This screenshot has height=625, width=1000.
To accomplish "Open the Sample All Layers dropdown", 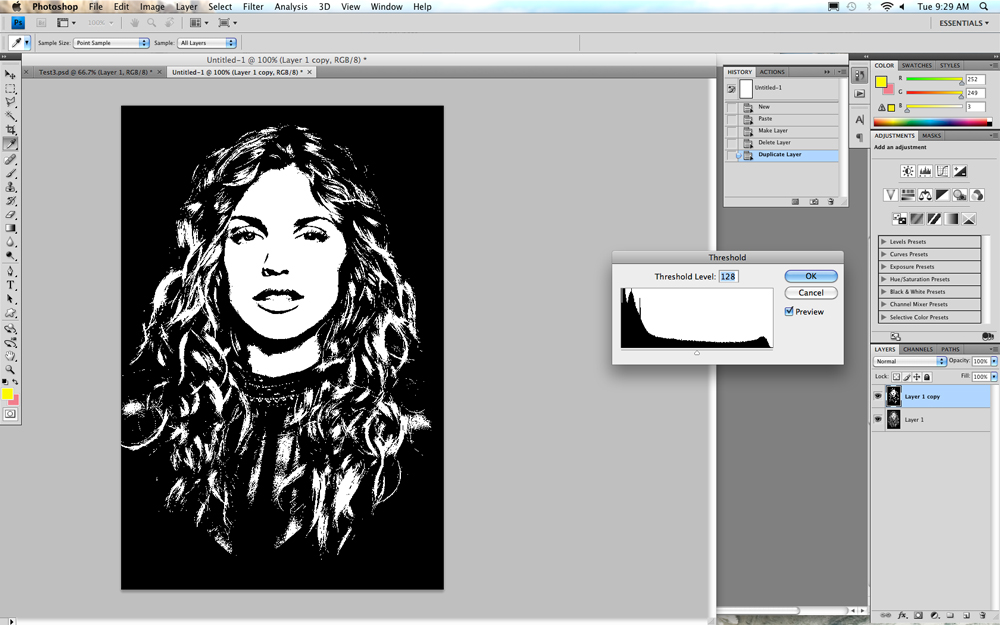I will (x=207, y=43).
